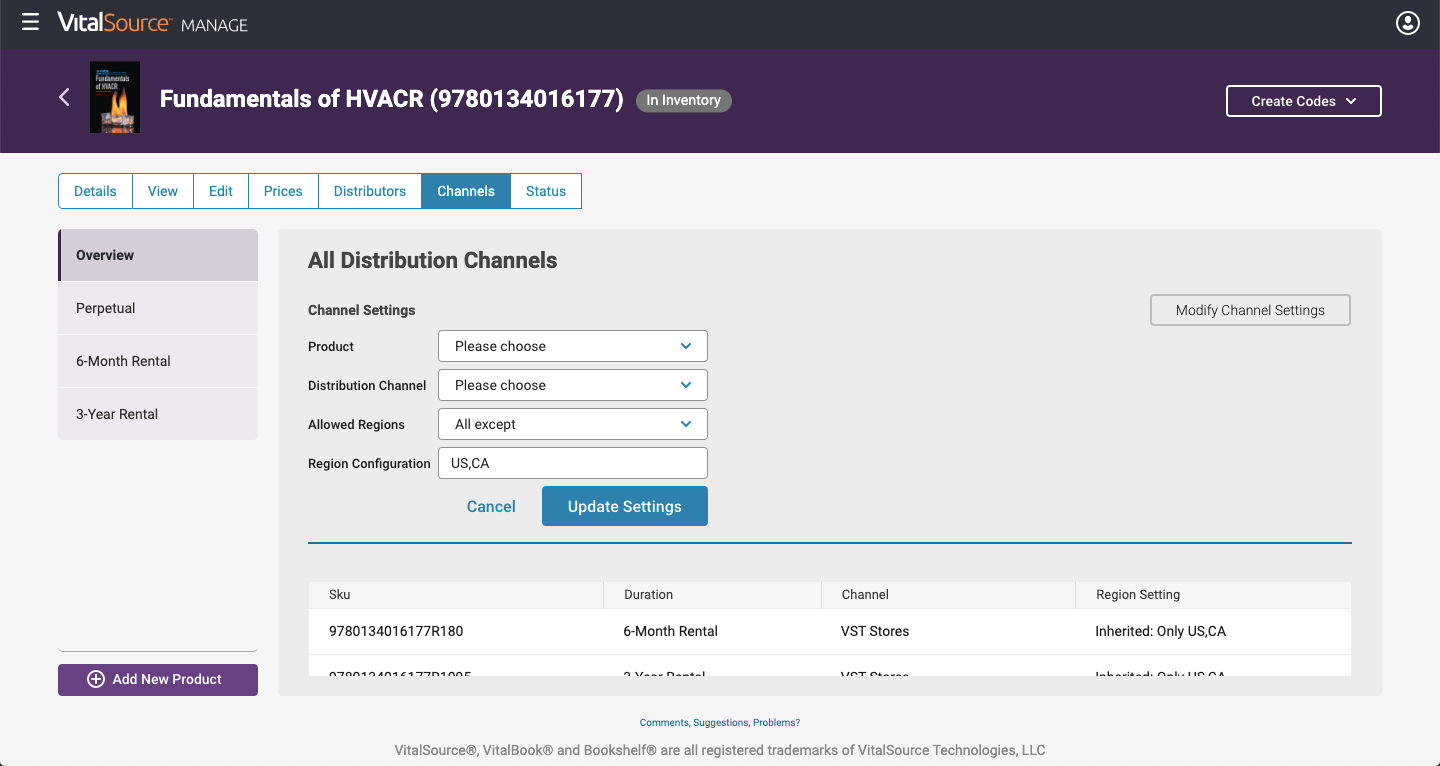Image resolution: width=1440 pixels, height=766 pixels.
Task: Click the Cancel link
Action: coord(491,507)
